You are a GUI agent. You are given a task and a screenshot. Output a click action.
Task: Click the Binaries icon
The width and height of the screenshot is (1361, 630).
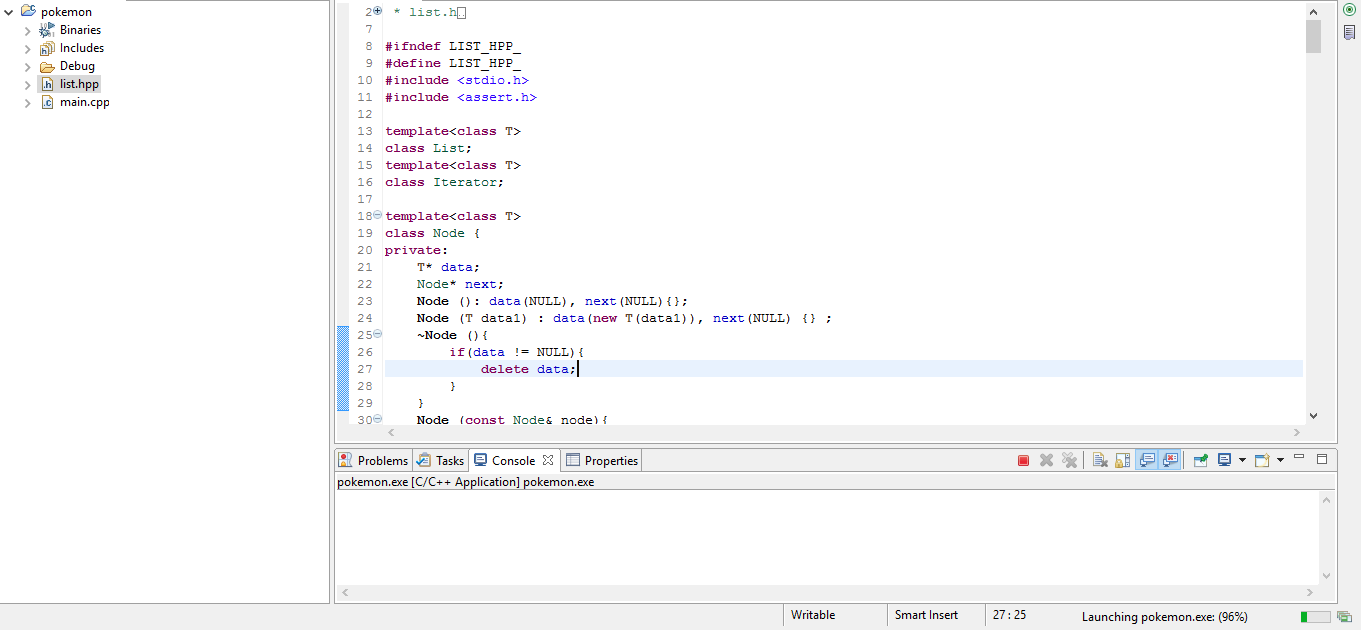[47, 30]
